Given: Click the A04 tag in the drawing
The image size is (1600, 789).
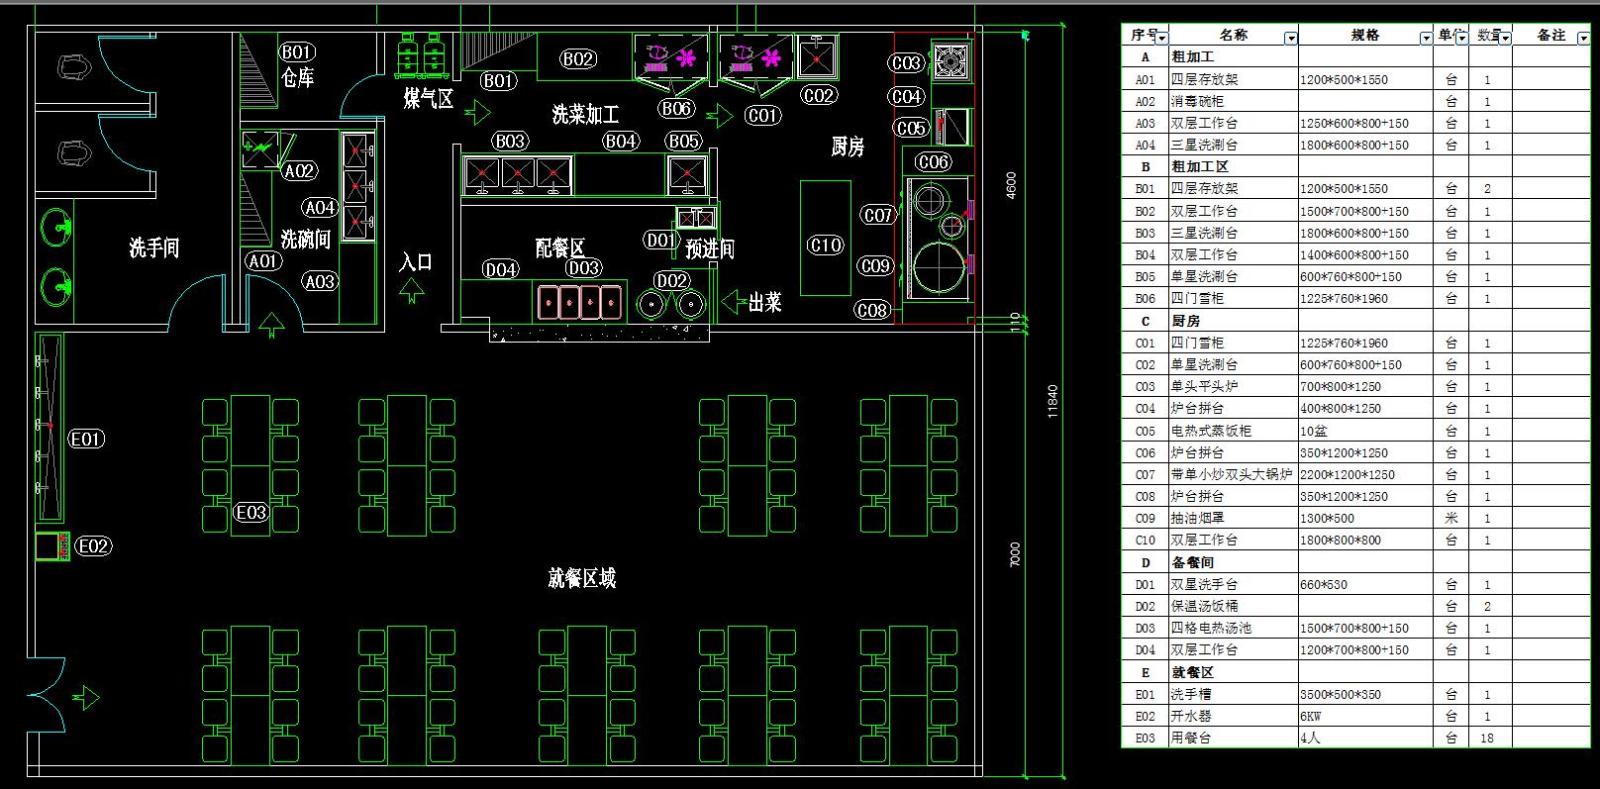Looking at the screenshot, I should click(320, 208).
